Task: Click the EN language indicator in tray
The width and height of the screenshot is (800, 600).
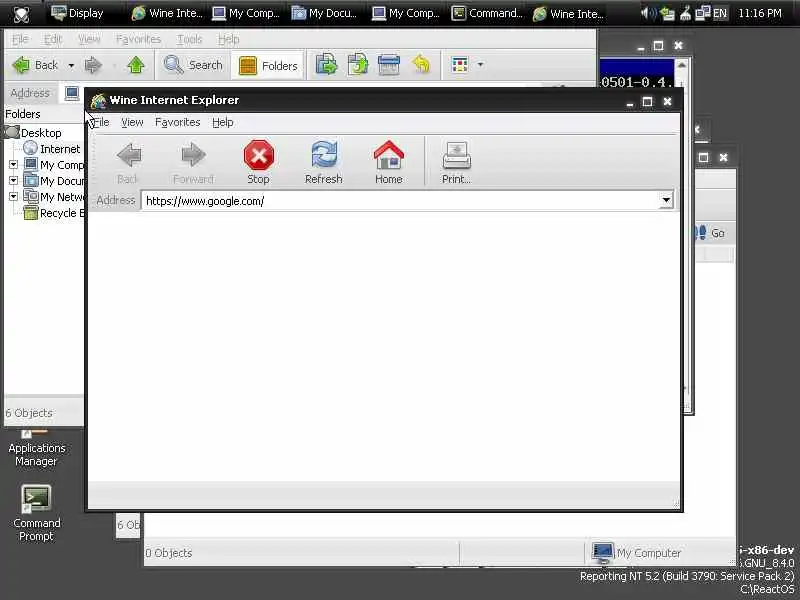Action: (x=720, y=13)
